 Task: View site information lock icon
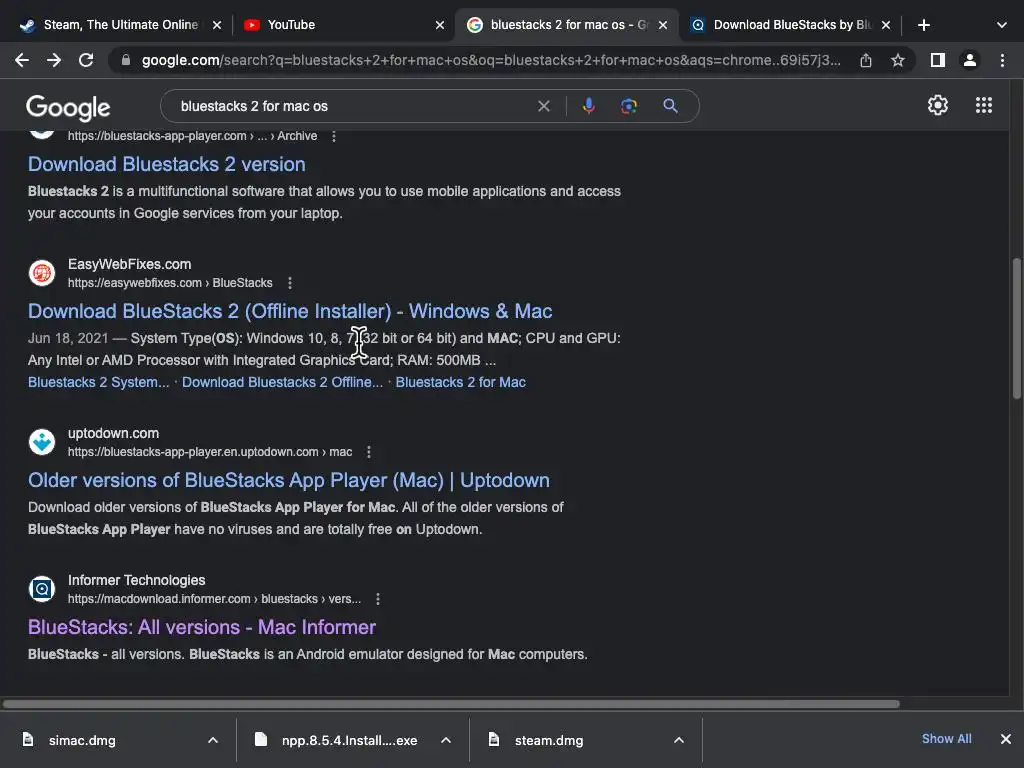click(126, 60)
